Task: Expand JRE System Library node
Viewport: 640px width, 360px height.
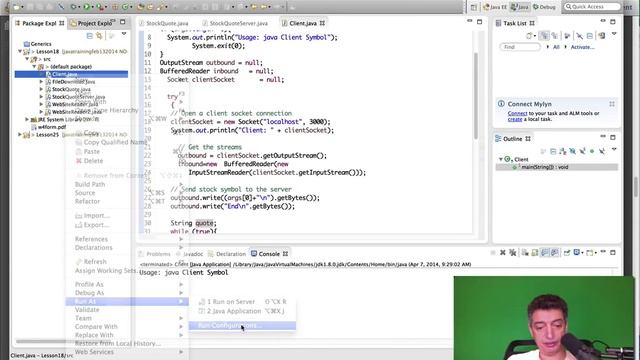Action: pyautogui.click(x=27, y=119)
